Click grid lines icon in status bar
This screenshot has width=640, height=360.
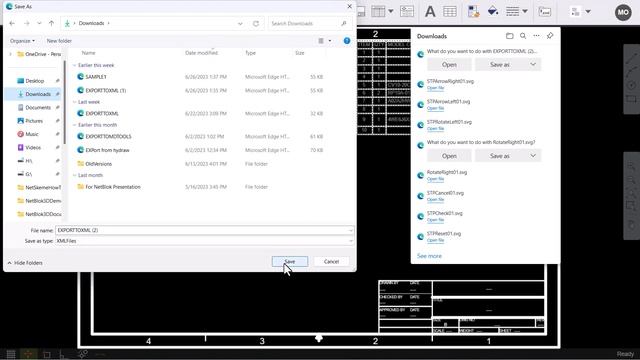click(x=11, y=354)
